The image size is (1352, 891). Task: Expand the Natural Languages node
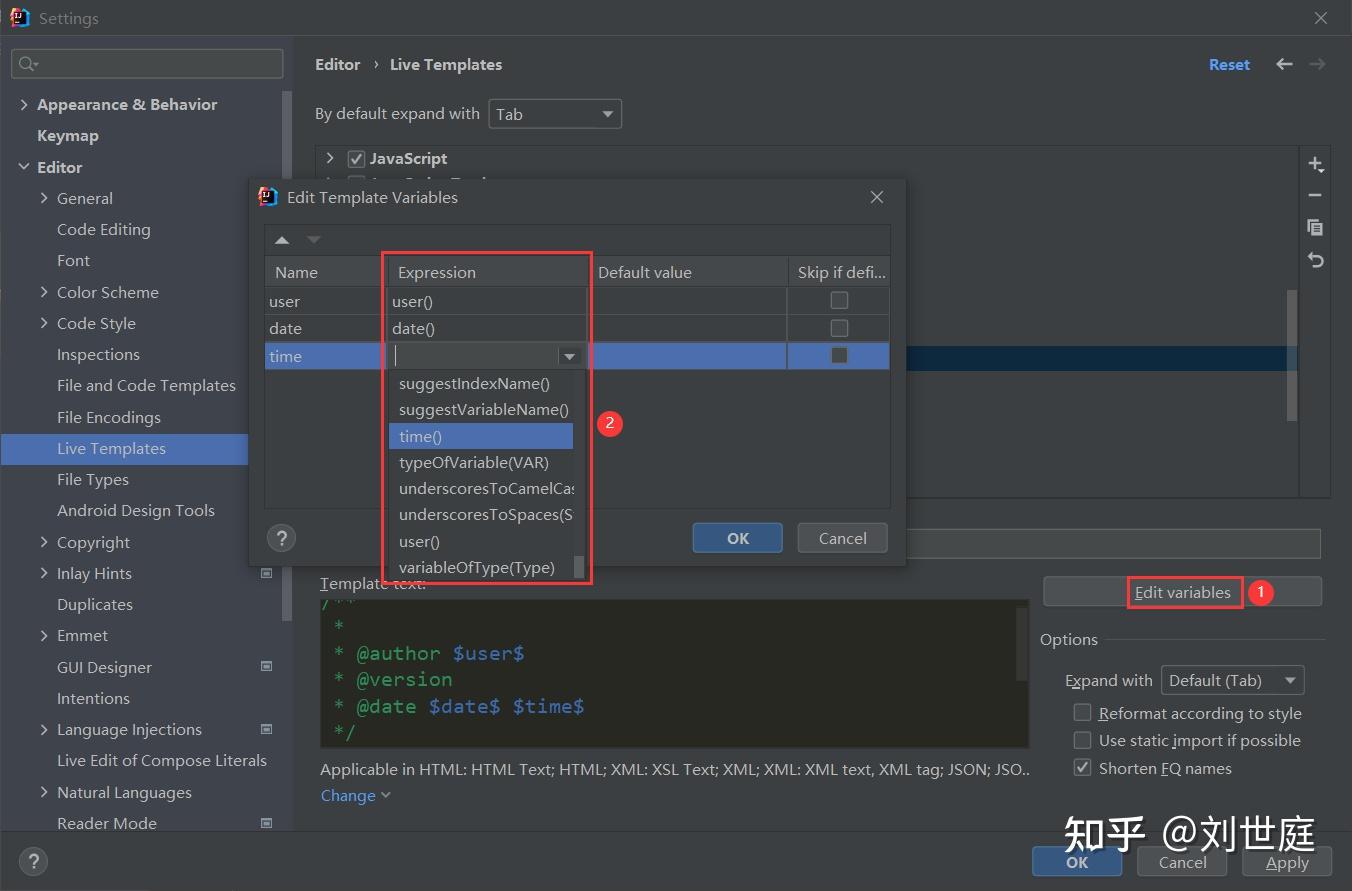pyautogui.click(x=44, y=792)
